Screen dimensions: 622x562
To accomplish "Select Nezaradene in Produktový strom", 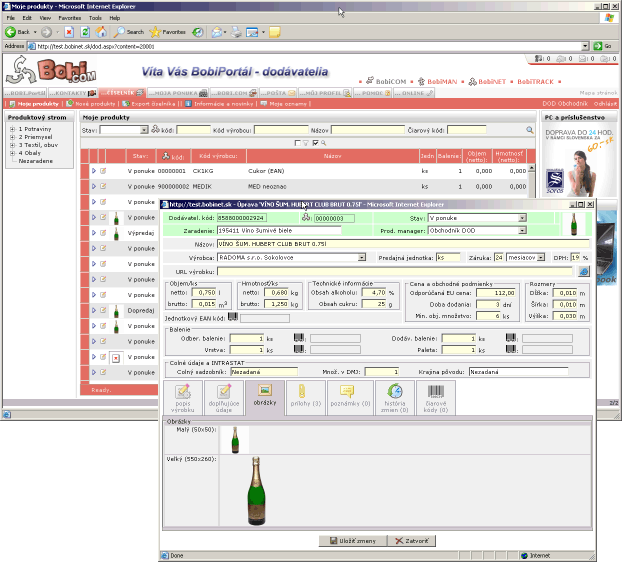I will (x=36, y=161).
